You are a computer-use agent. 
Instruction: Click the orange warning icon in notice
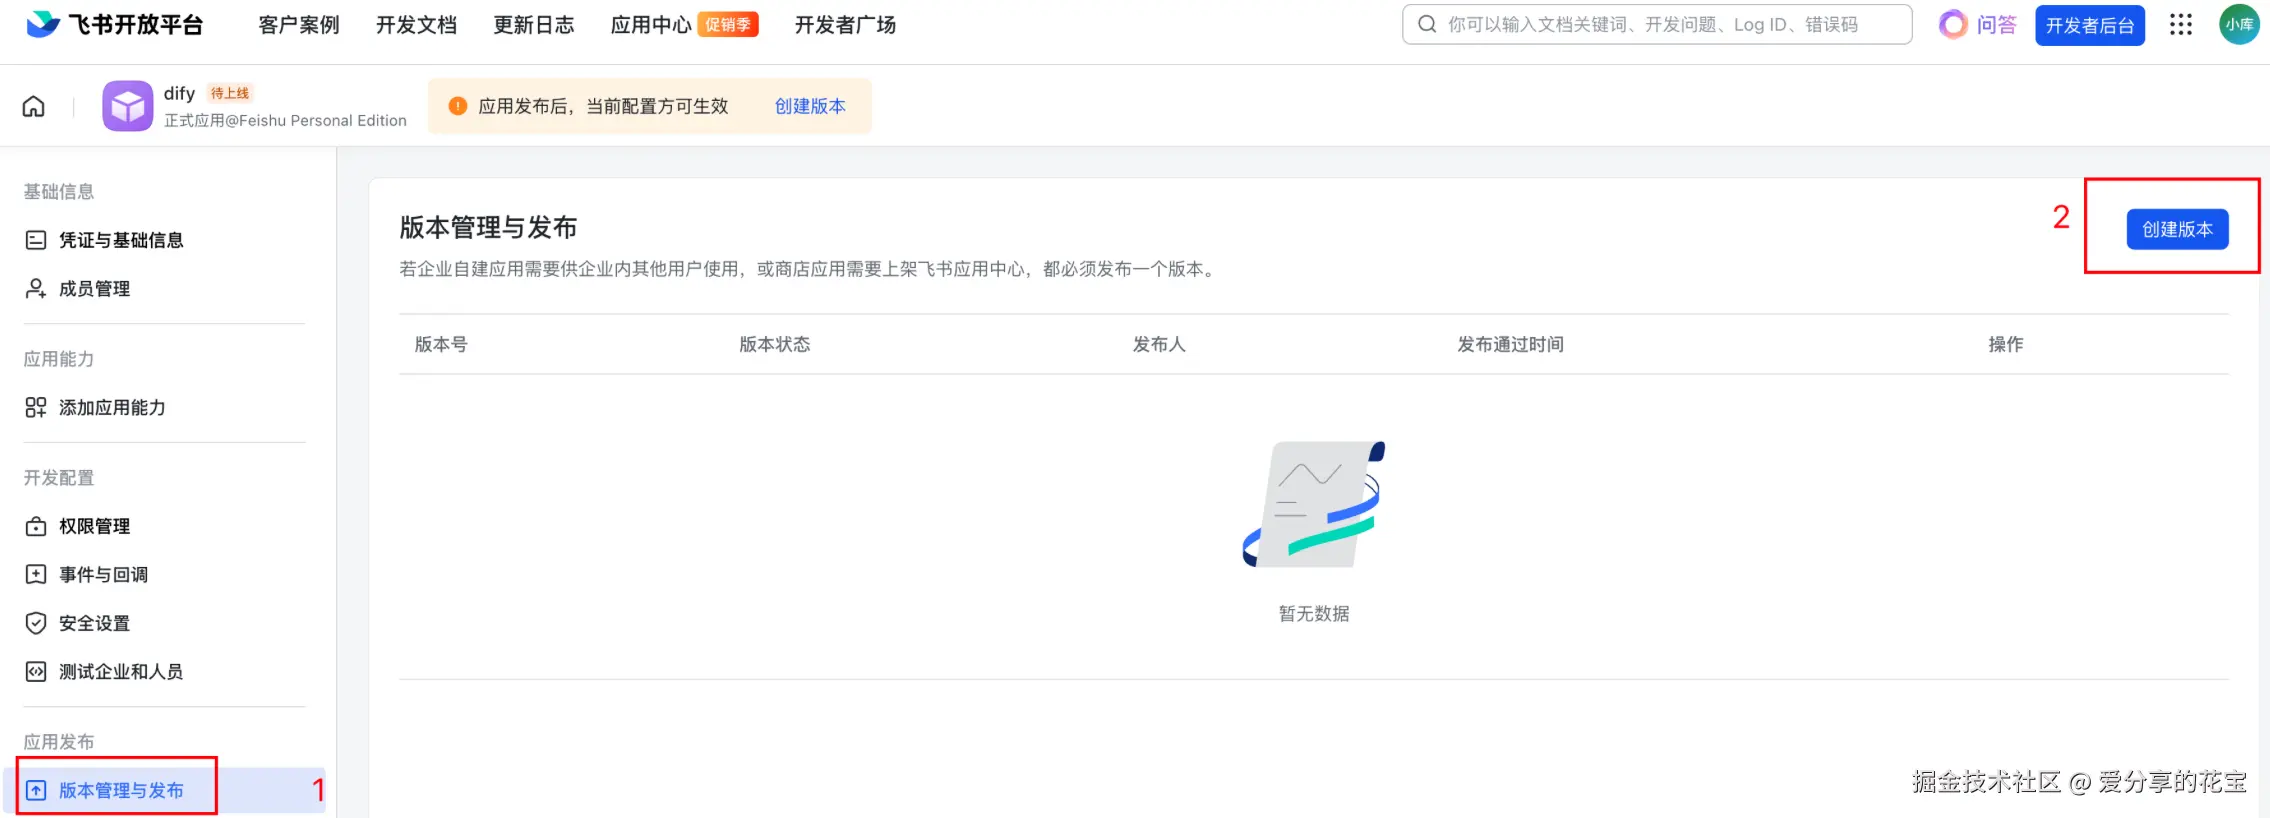[458, 106]
